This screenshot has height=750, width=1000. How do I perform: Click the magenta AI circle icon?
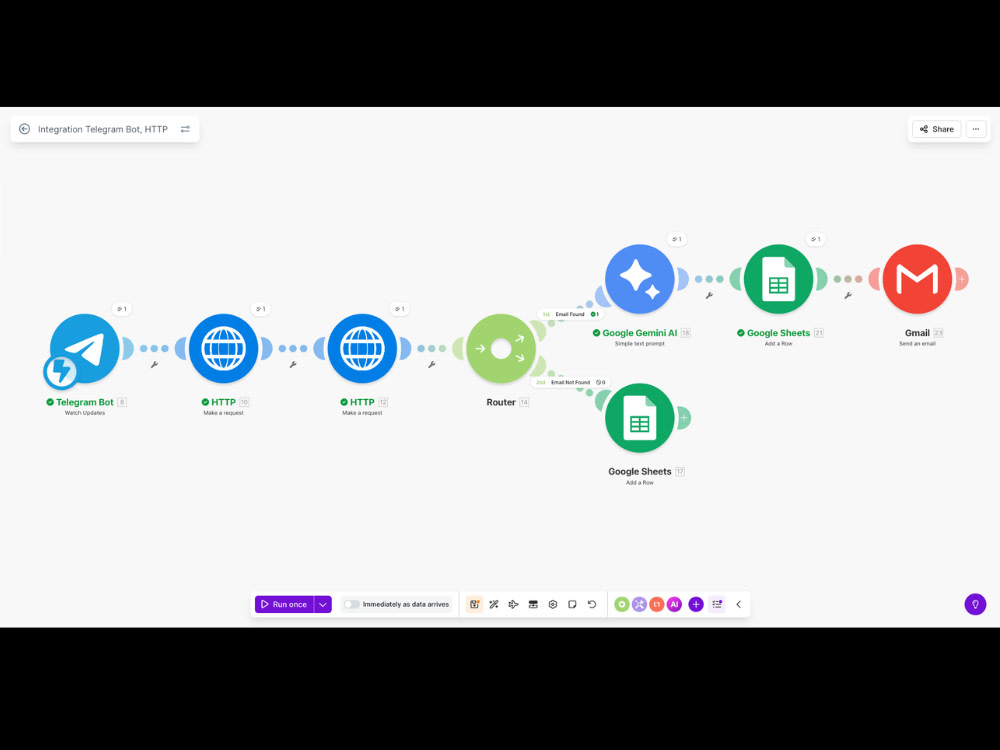(674, 604)
